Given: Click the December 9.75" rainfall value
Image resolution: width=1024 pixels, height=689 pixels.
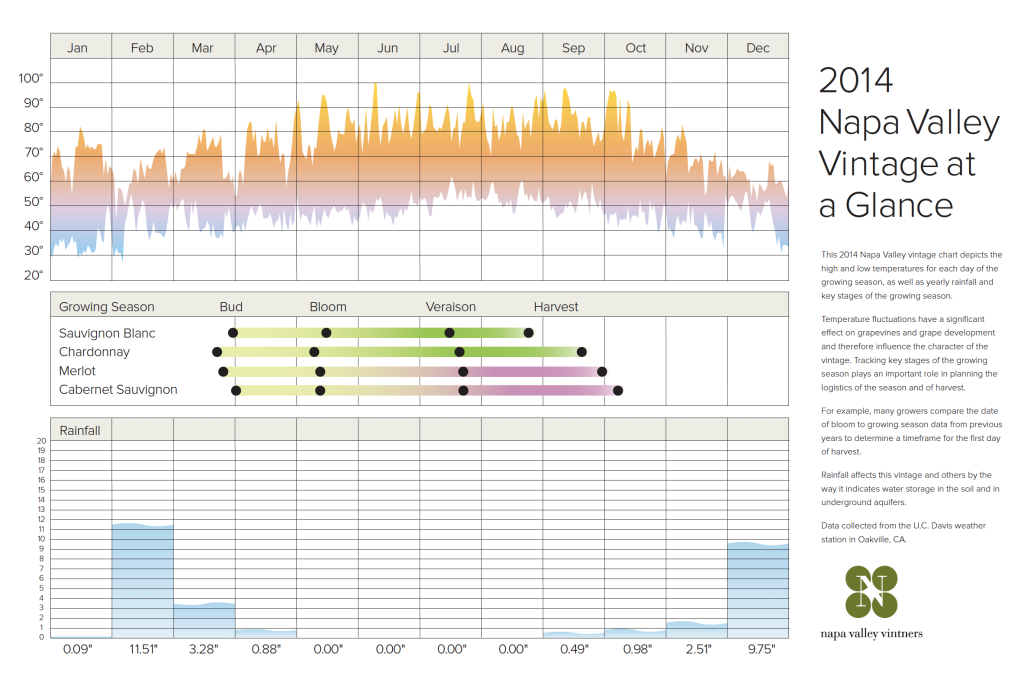Looking at the screenshot, I should pyautogui.click(x=758, y=650).
